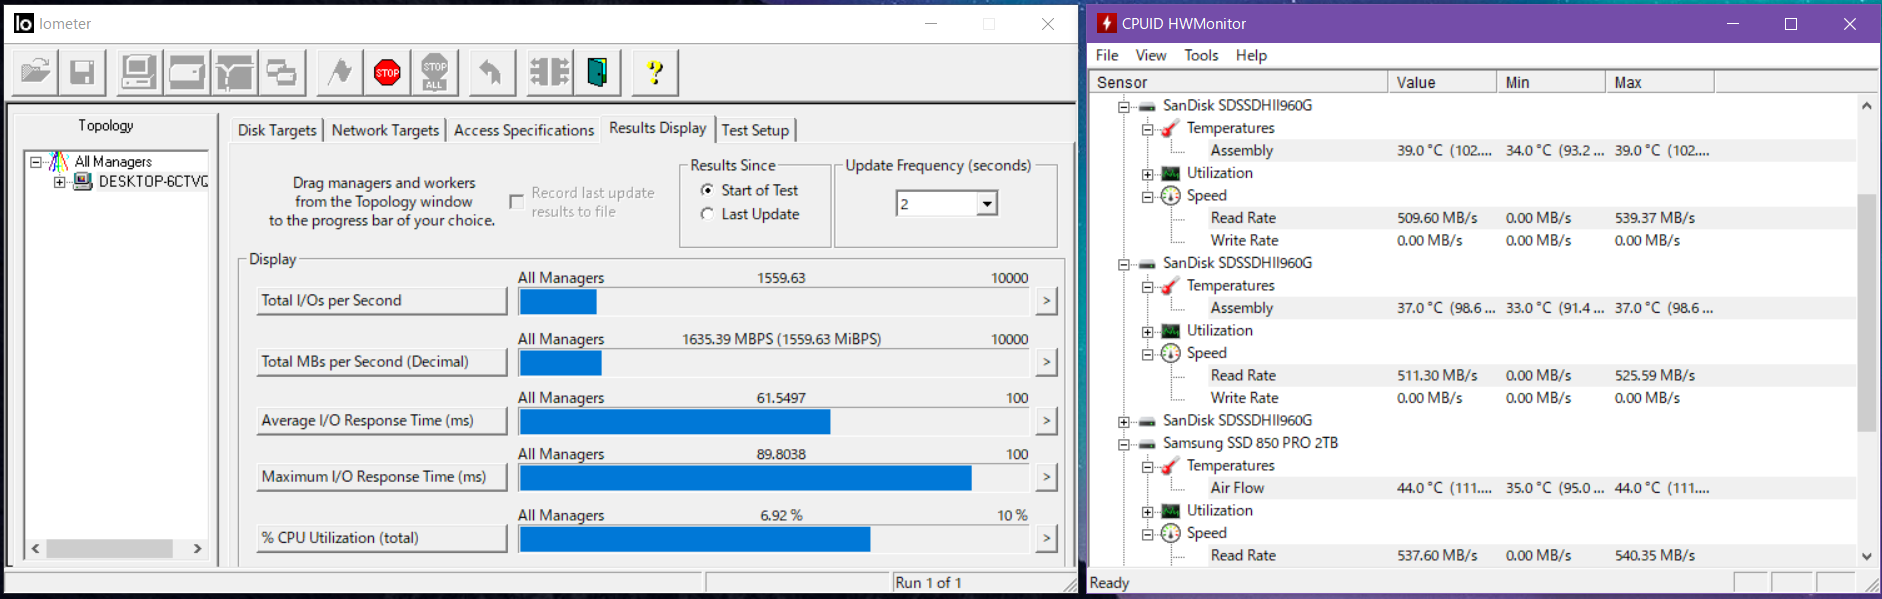Viewport: 1882px width, 599px height.
Task: Disconnect the selected worker or manager
Action: pos(550,72)
